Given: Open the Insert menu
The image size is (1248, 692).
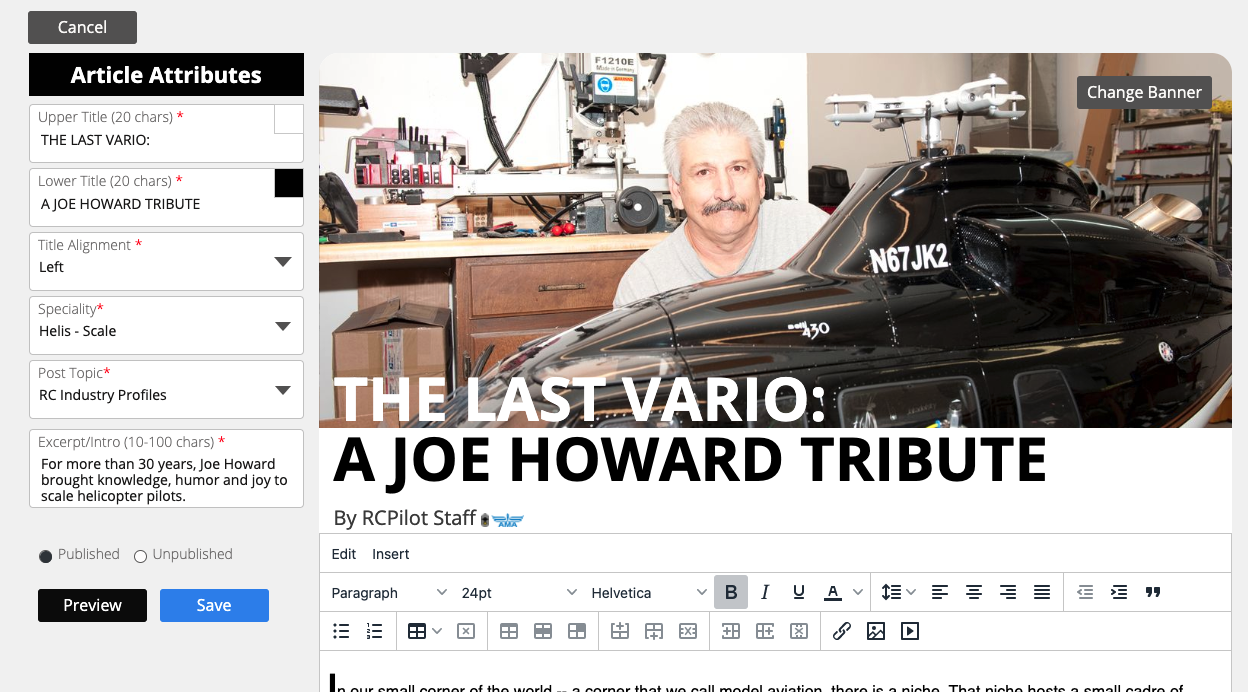Looking at the screenshot, I should tap(391, 554).
